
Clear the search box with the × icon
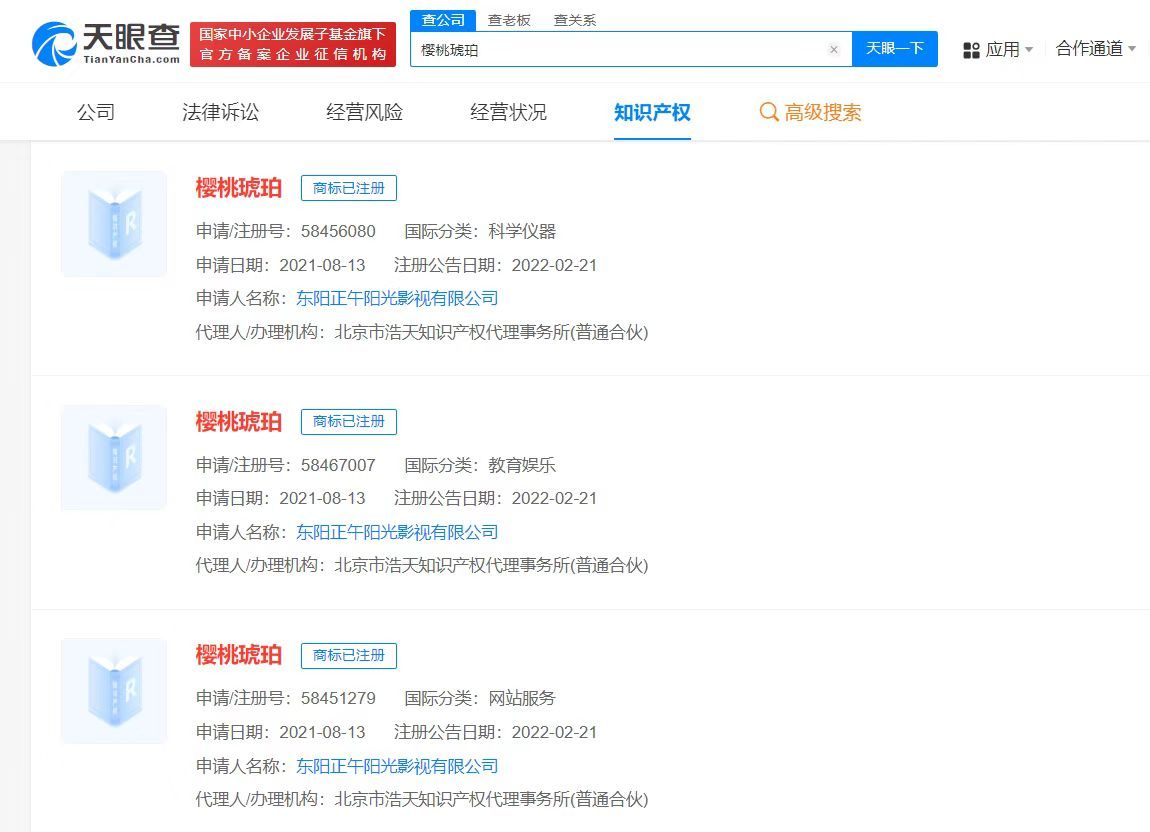click(835, 49)
